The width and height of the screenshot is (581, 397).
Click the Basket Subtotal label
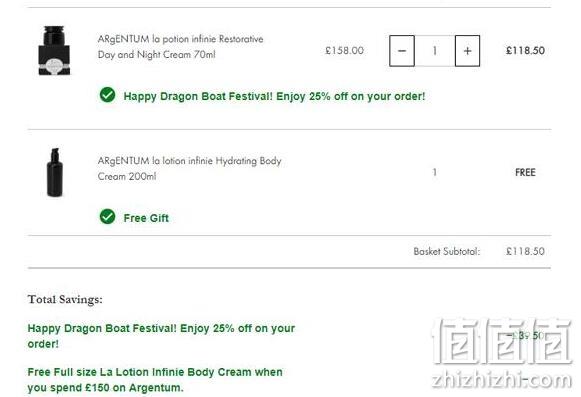point(446,252)
